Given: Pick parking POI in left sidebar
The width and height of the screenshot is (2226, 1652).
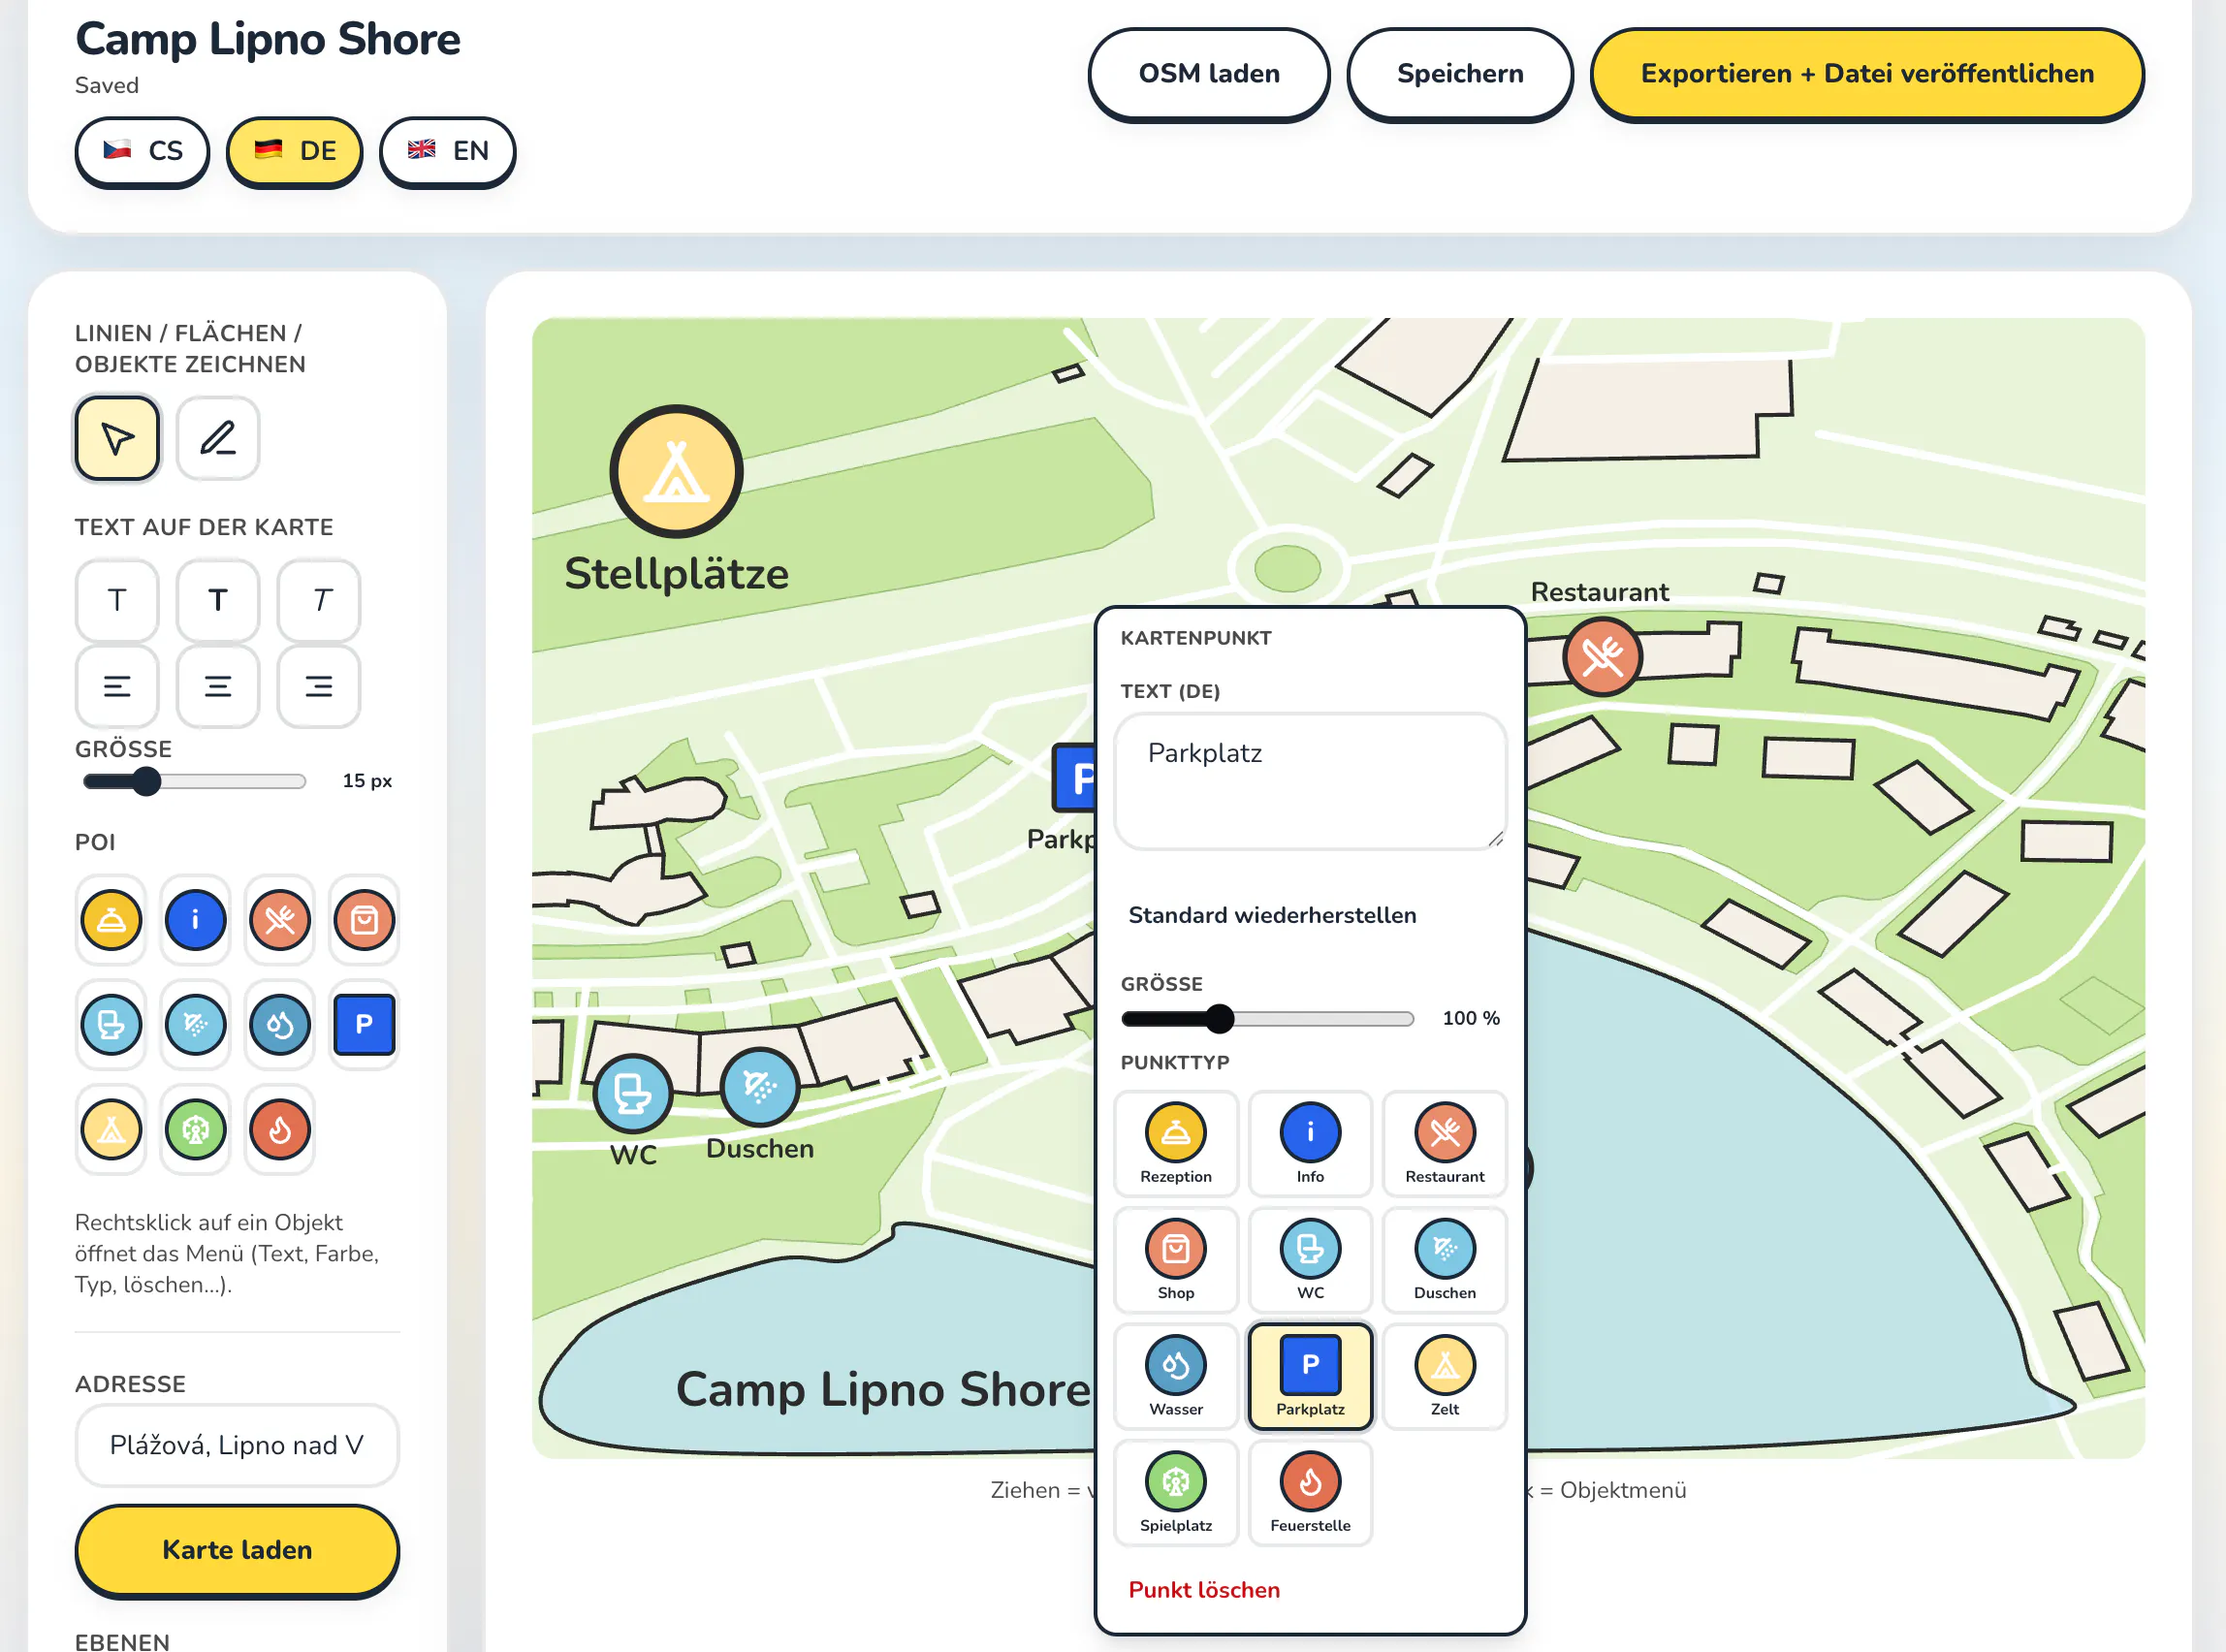Looking at the screenshot, I should (x=364, y=1024).
